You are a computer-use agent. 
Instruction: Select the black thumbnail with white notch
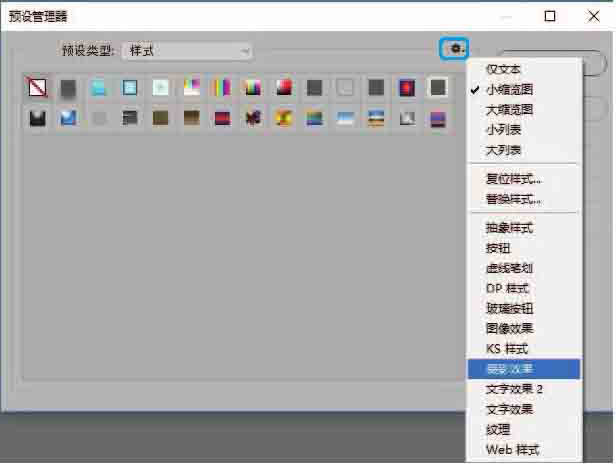38,118
